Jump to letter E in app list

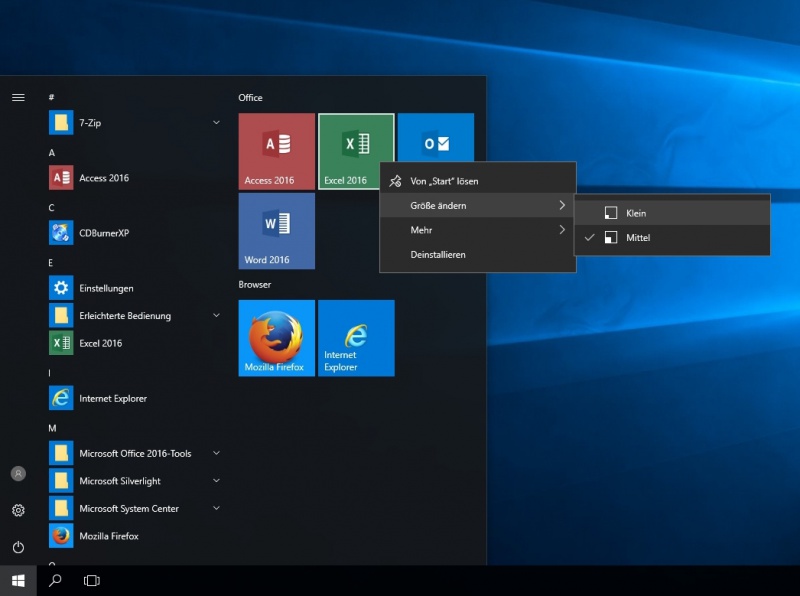tap(51, 263)
